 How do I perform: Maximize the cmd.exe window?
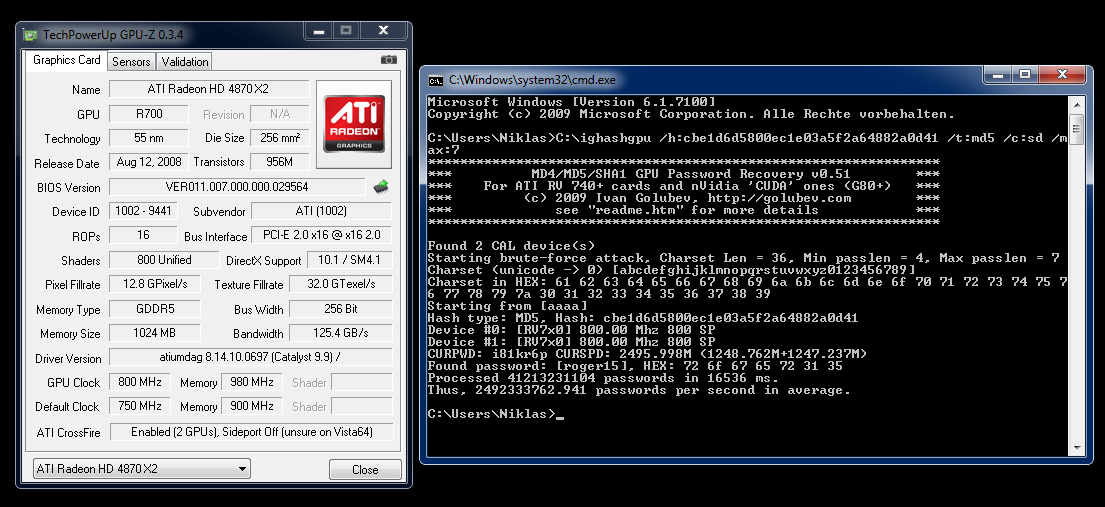[1024, 73]
